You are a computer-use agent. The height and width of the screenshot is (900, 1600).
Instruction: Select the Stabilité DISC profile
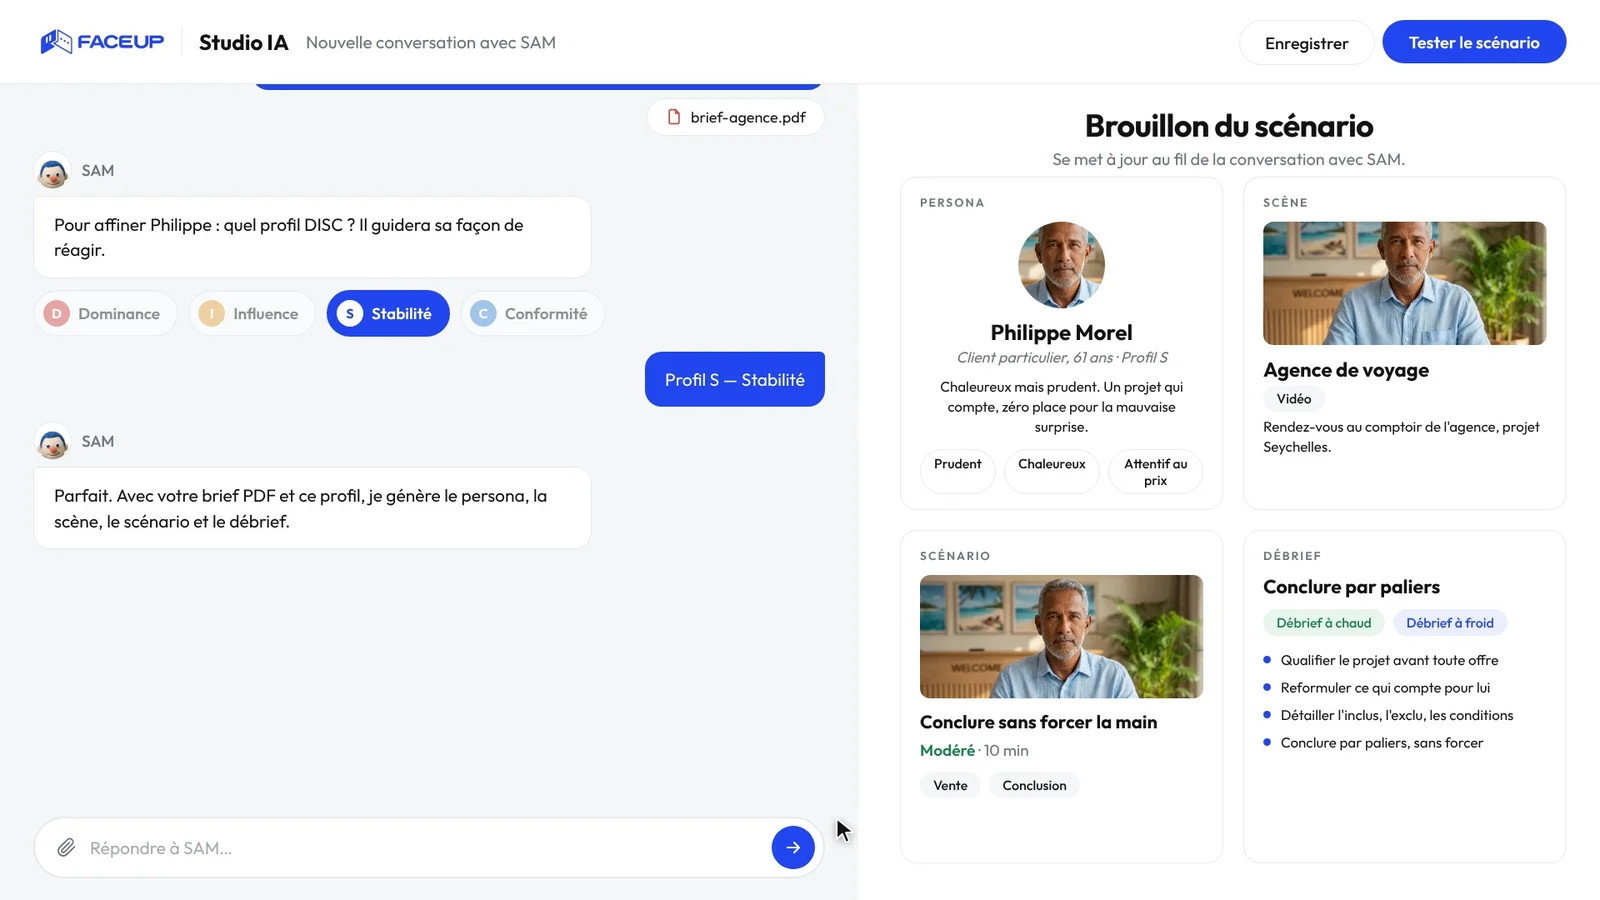click(388, 314)
